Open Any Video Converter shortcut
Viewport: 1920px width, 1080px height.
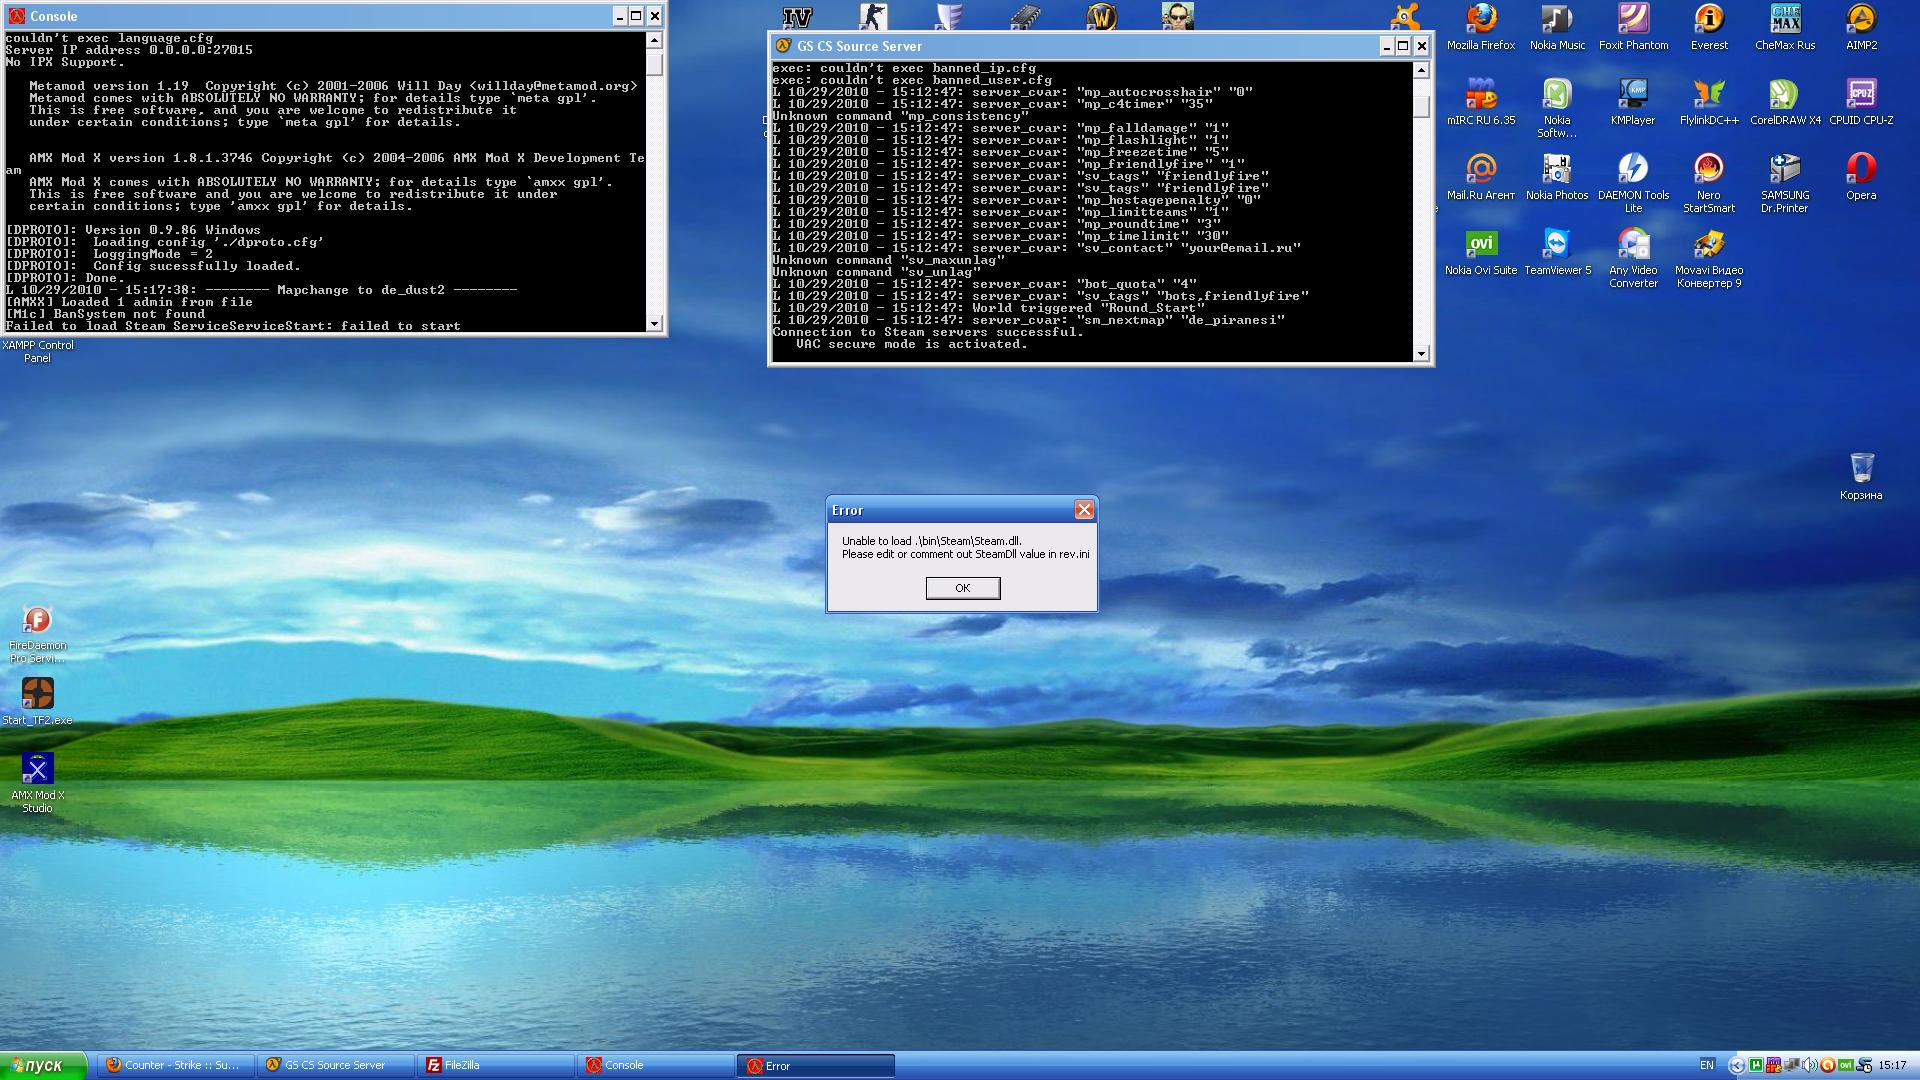[x=1633, y=258]
